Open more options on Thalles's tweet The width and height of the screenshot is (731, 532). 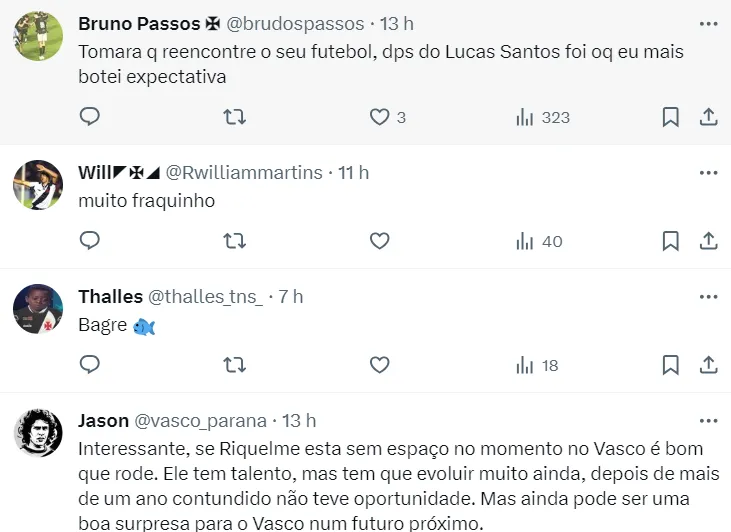708,297
